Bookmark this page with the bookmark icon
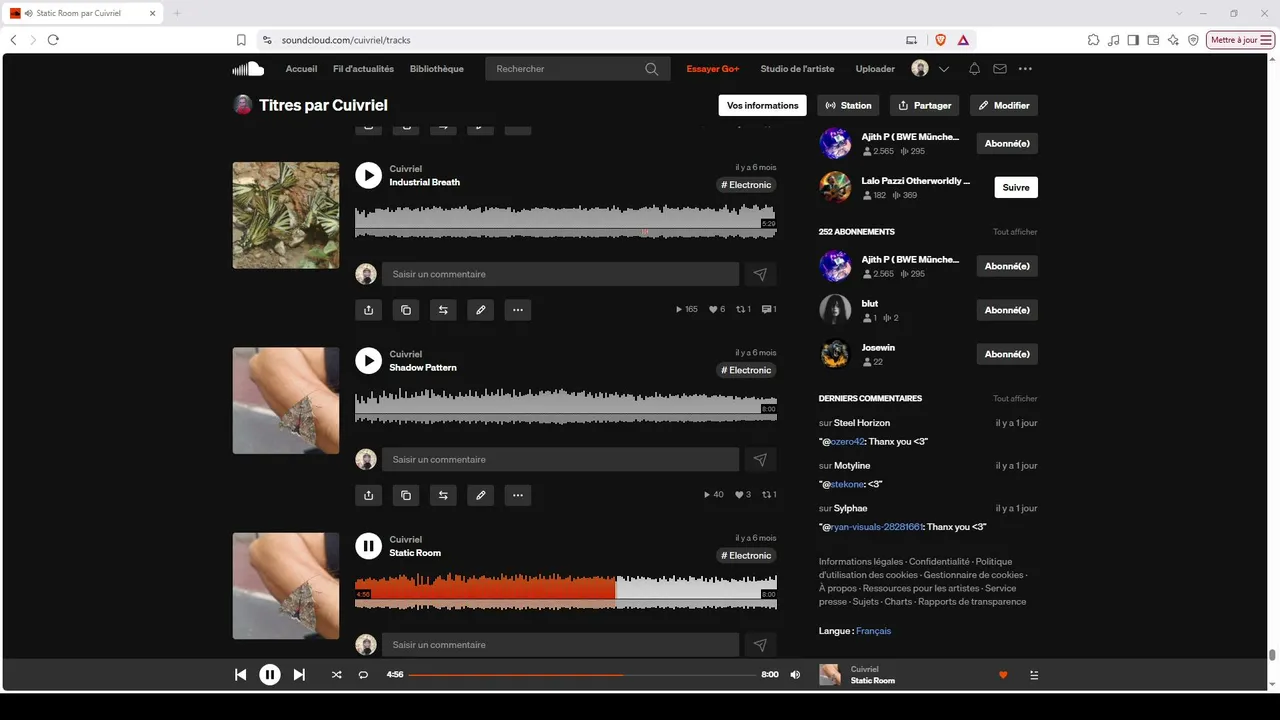 pyautogui.click(x=241, y=40)
